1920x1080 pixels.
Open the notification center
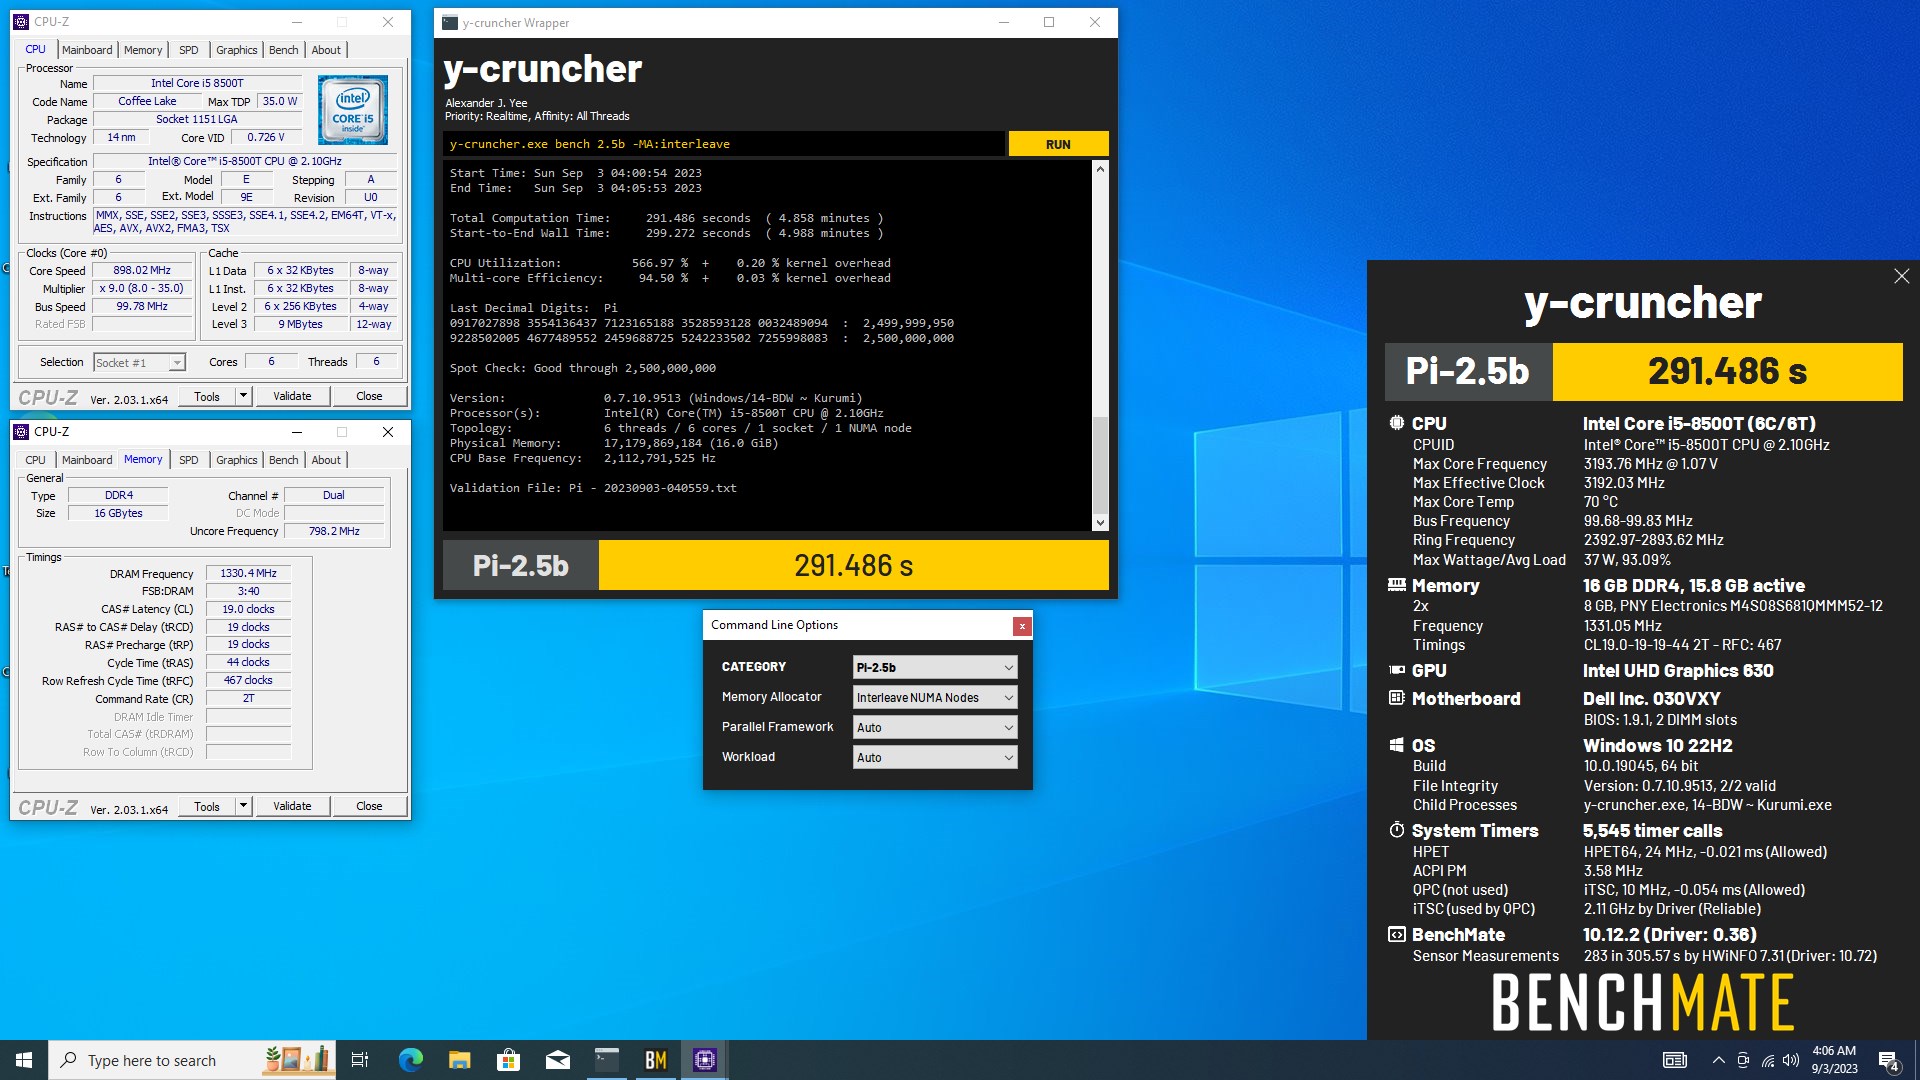[x=1888, y=1060]
